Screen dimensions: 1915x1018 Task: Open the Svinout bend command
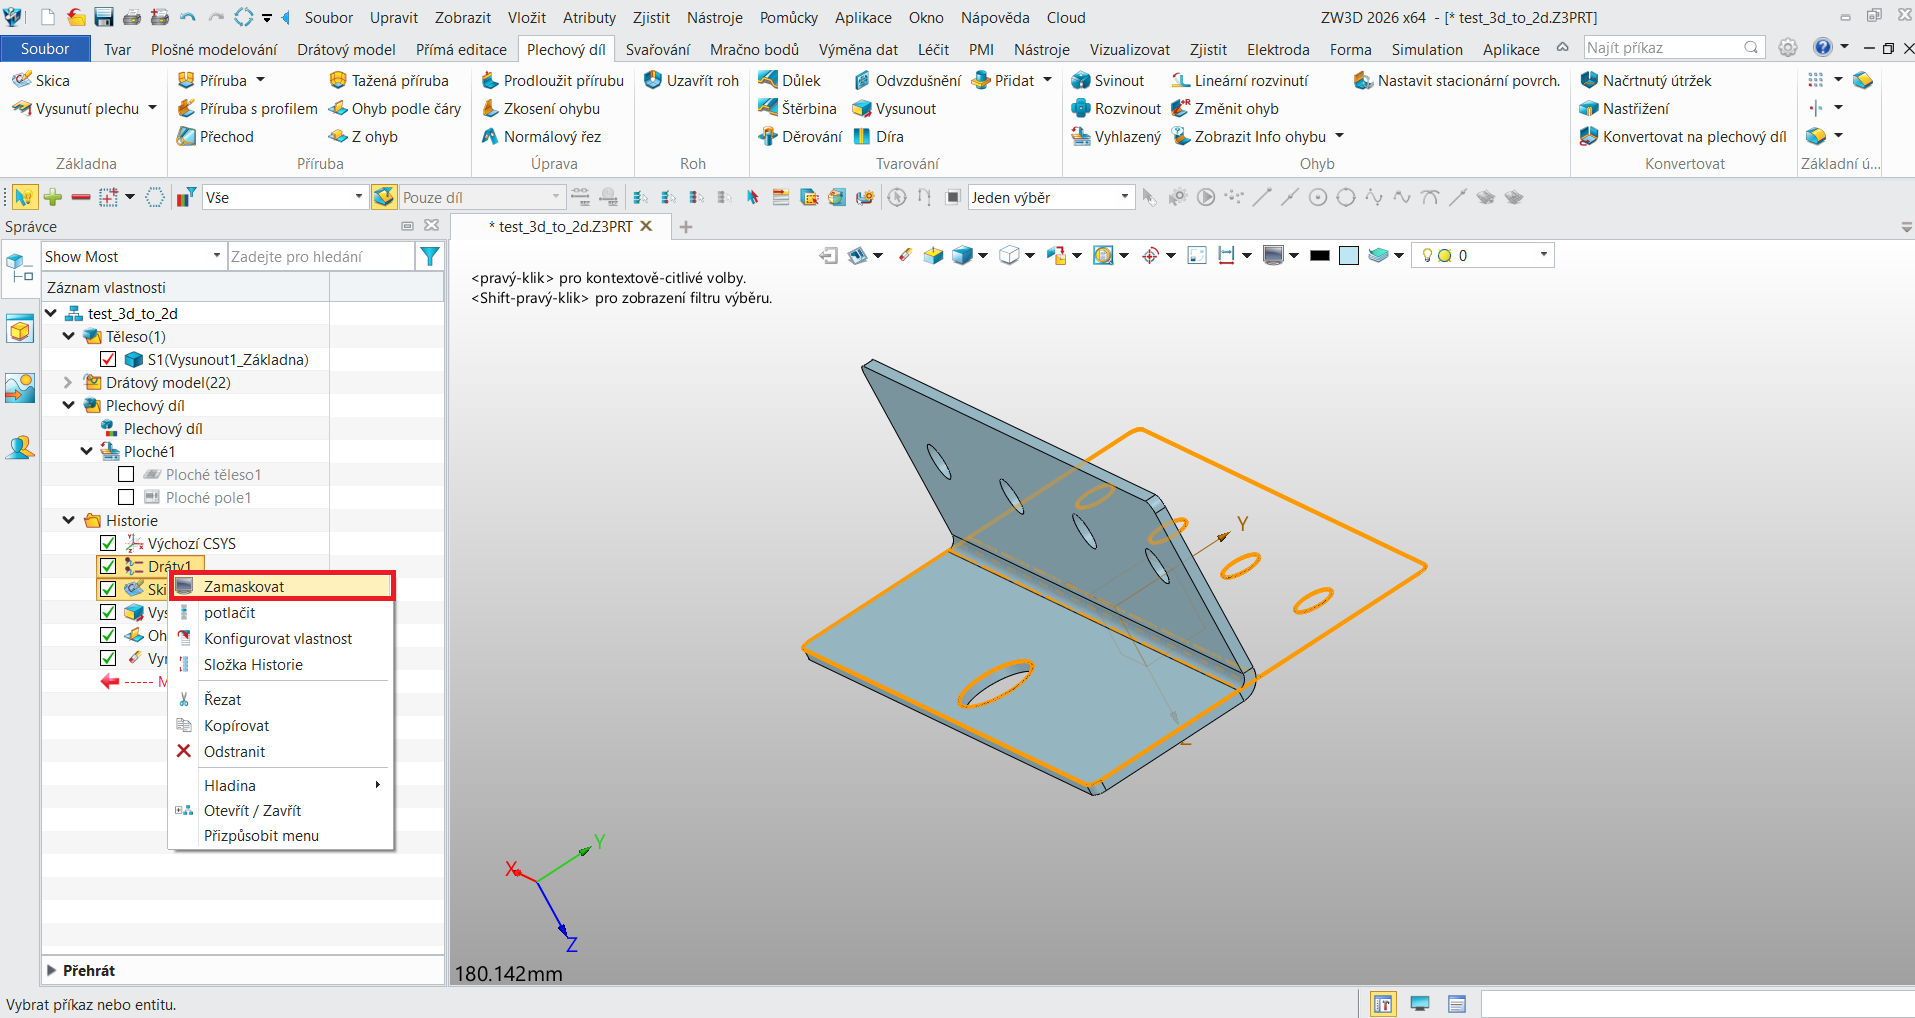[x=1108, y=80]
